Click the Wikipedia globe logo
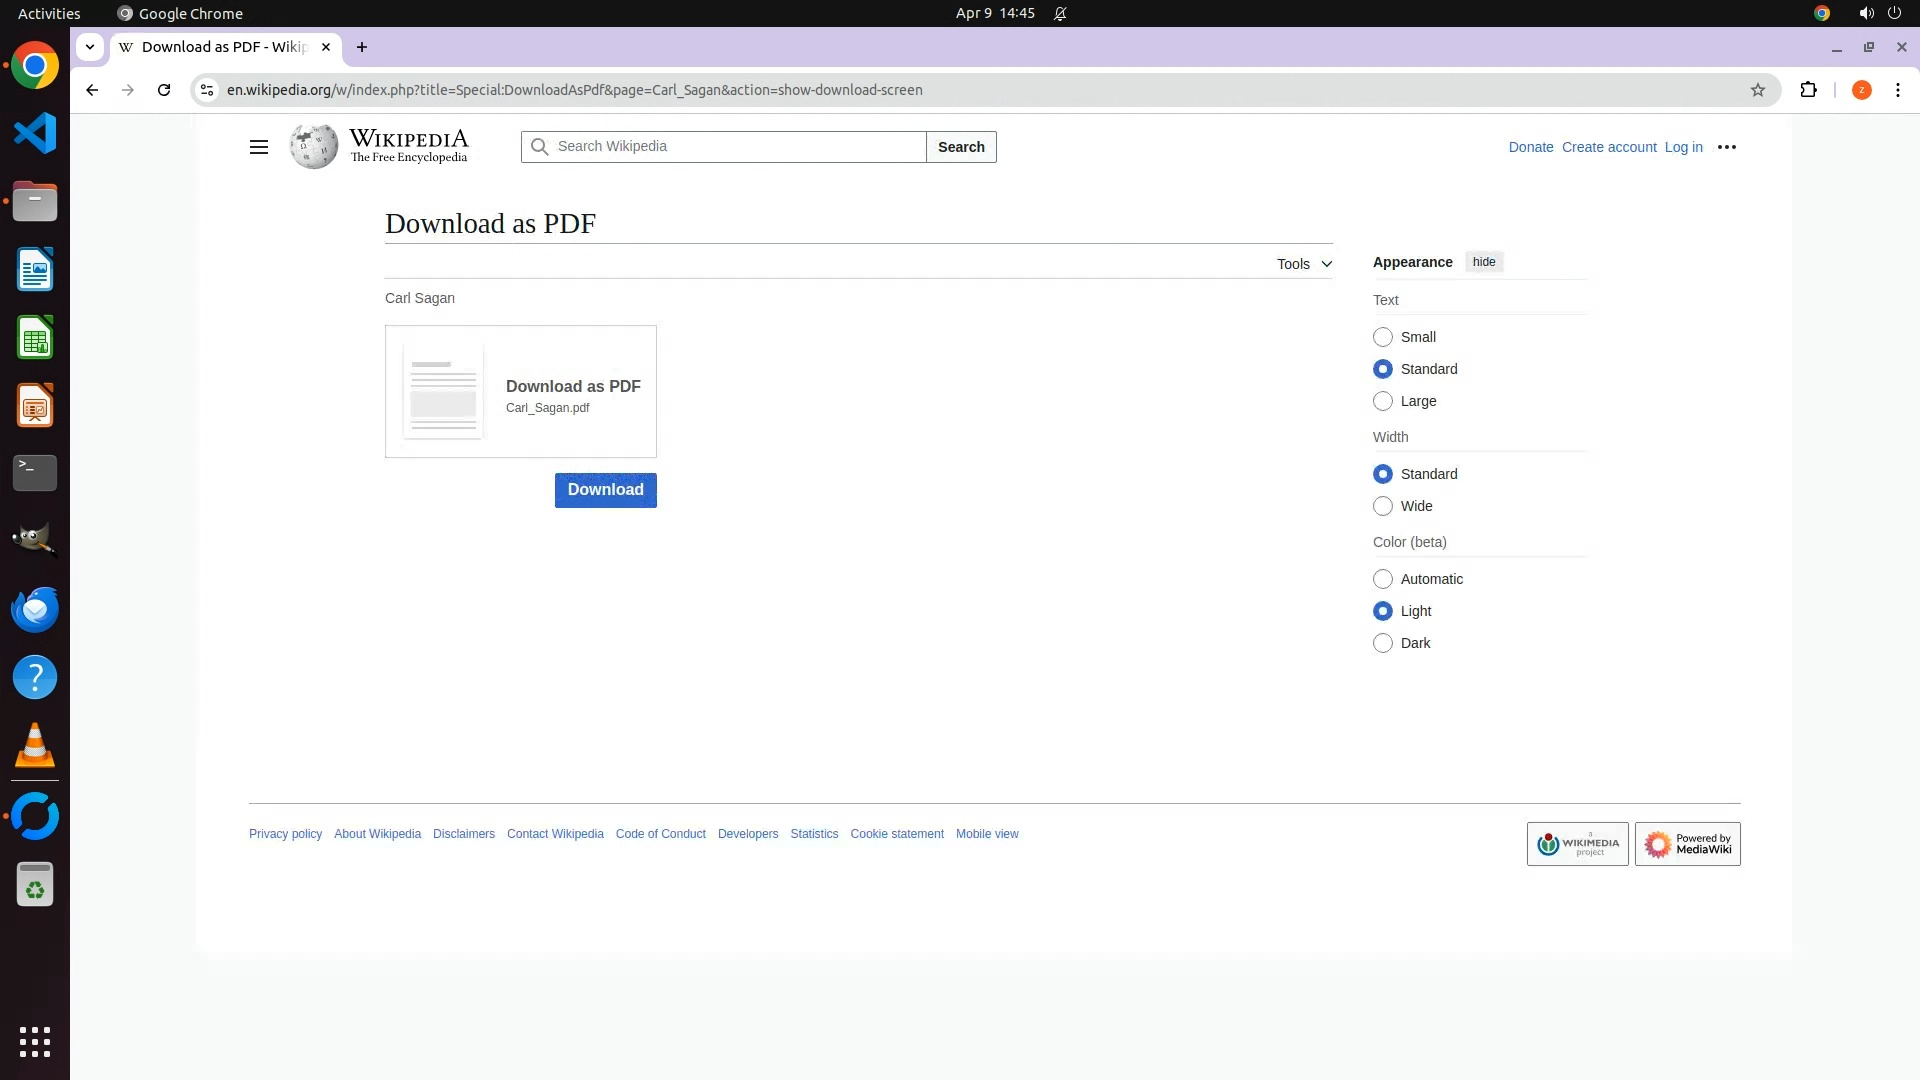The image size is (1920, 1080). (314, 147)
